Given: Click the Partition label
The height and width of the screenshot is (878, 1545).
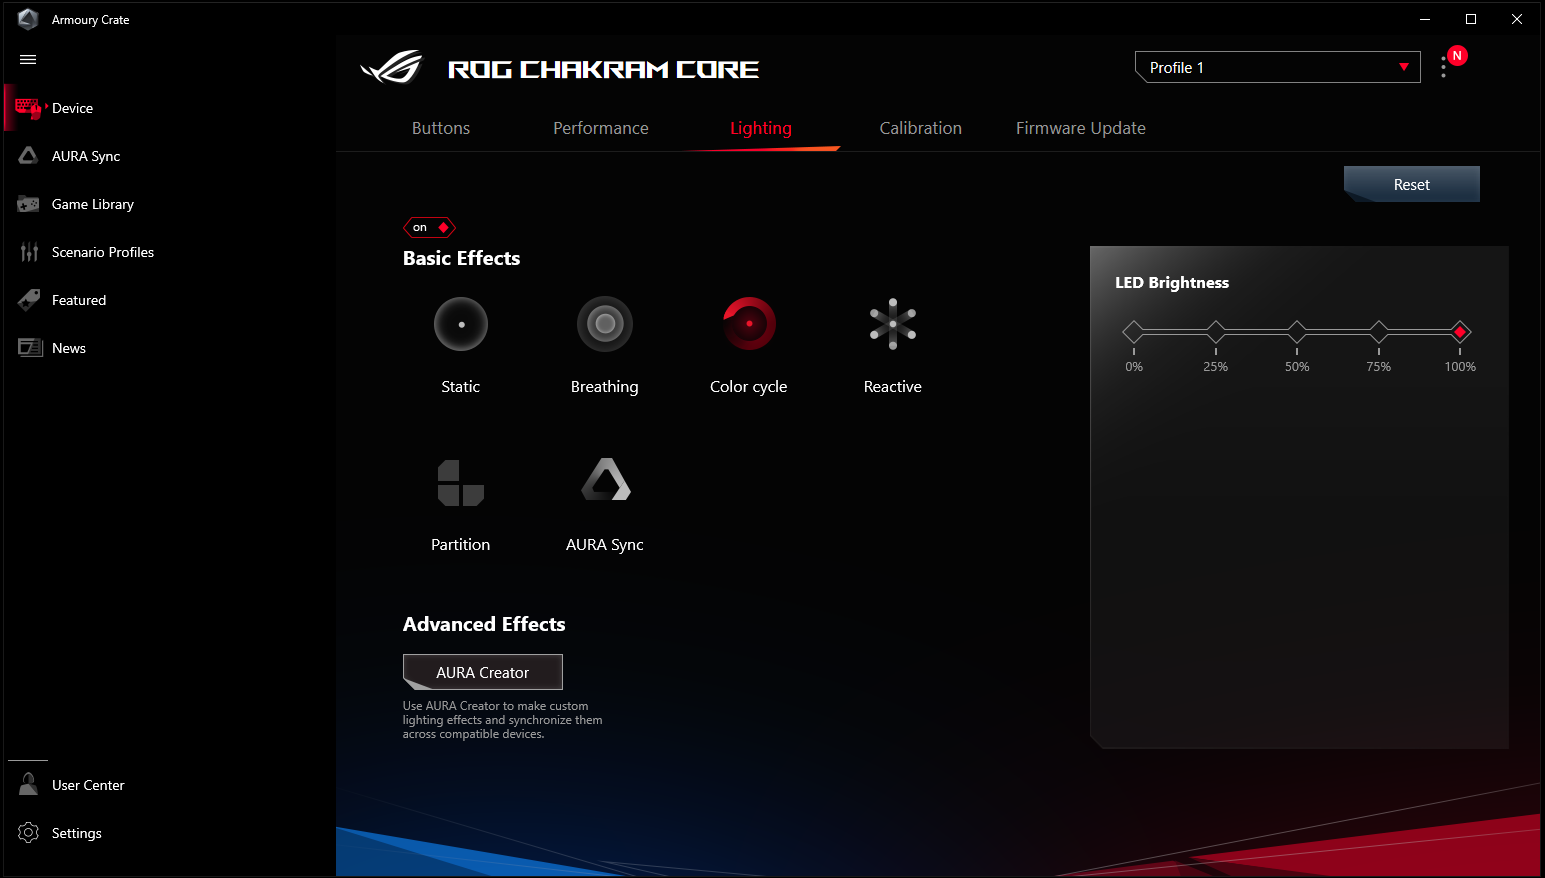Looking at the screenshot, I should 461,545.
